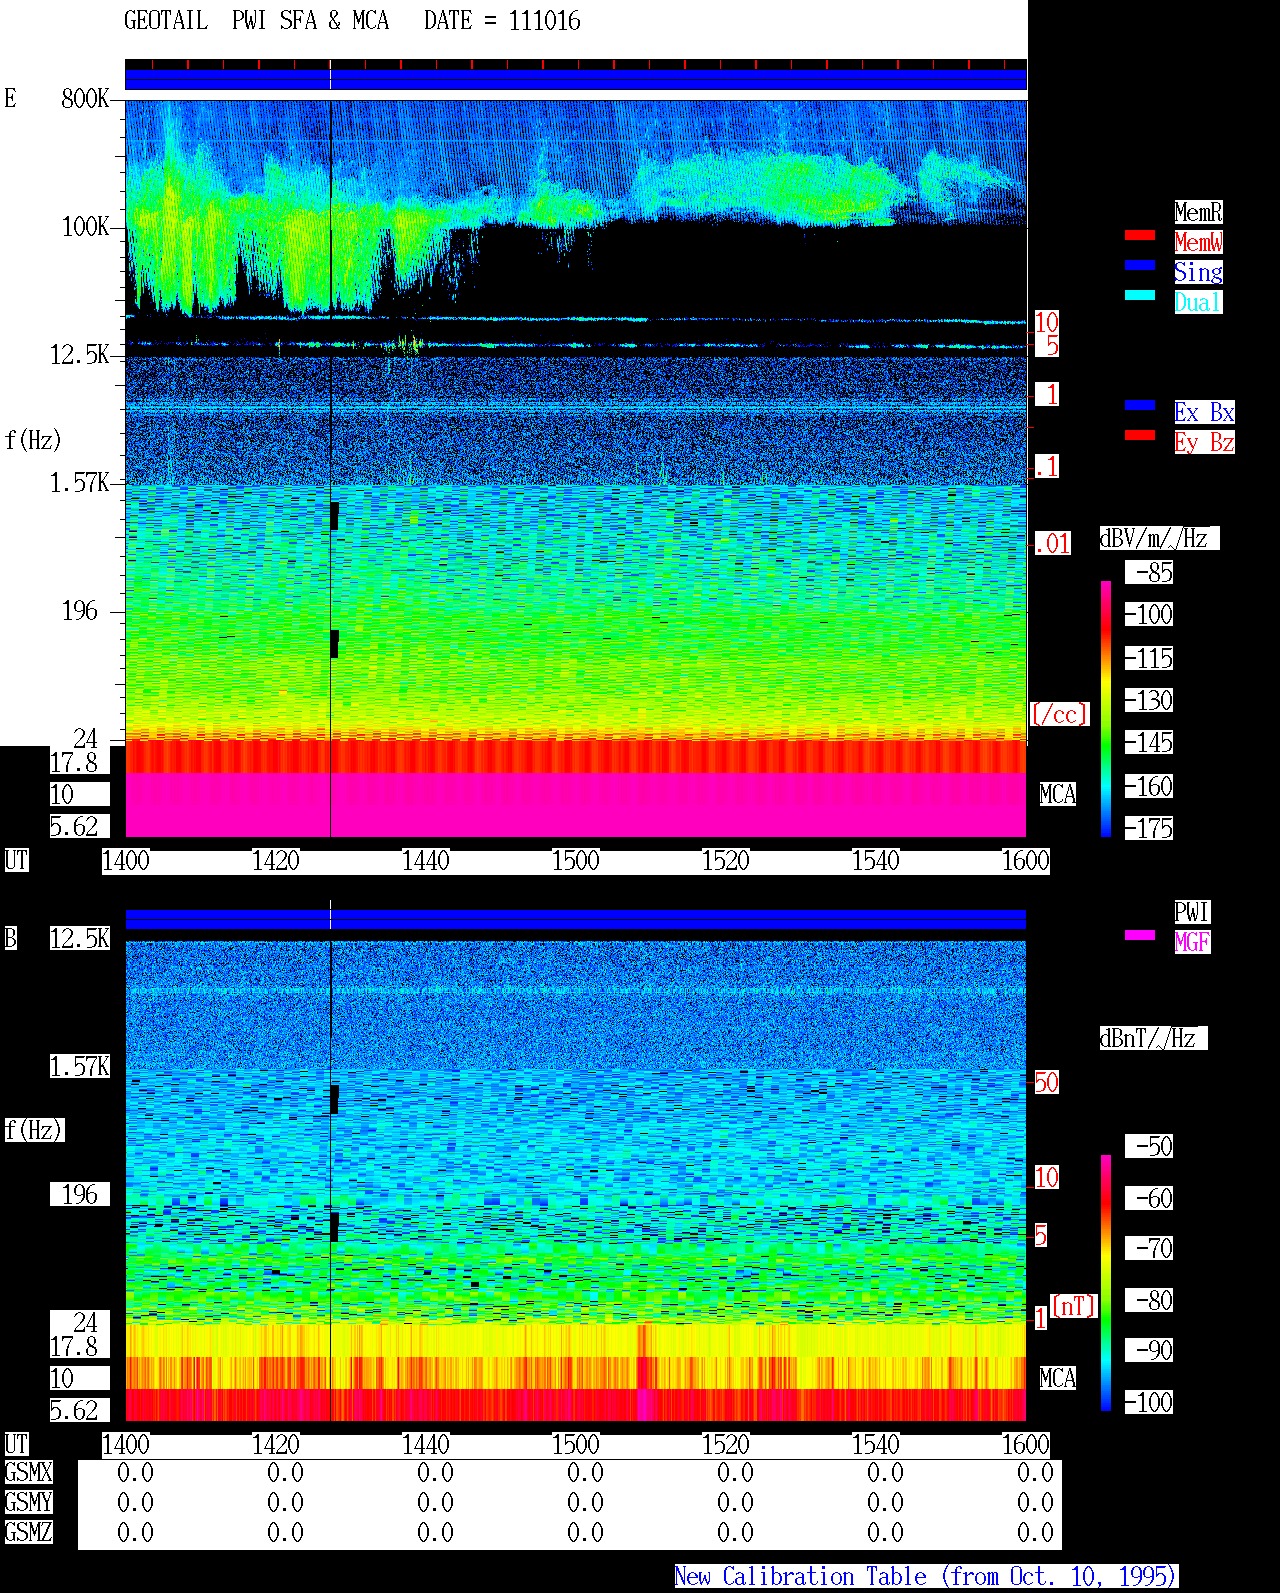Screen dimensions: 1280x1593
Task: Click the '[/cc]' density unit label
Action: 1059,714
